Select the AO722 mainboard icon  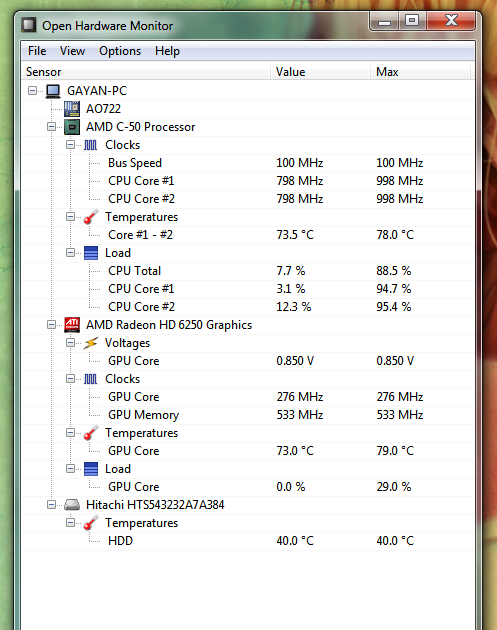72,109
